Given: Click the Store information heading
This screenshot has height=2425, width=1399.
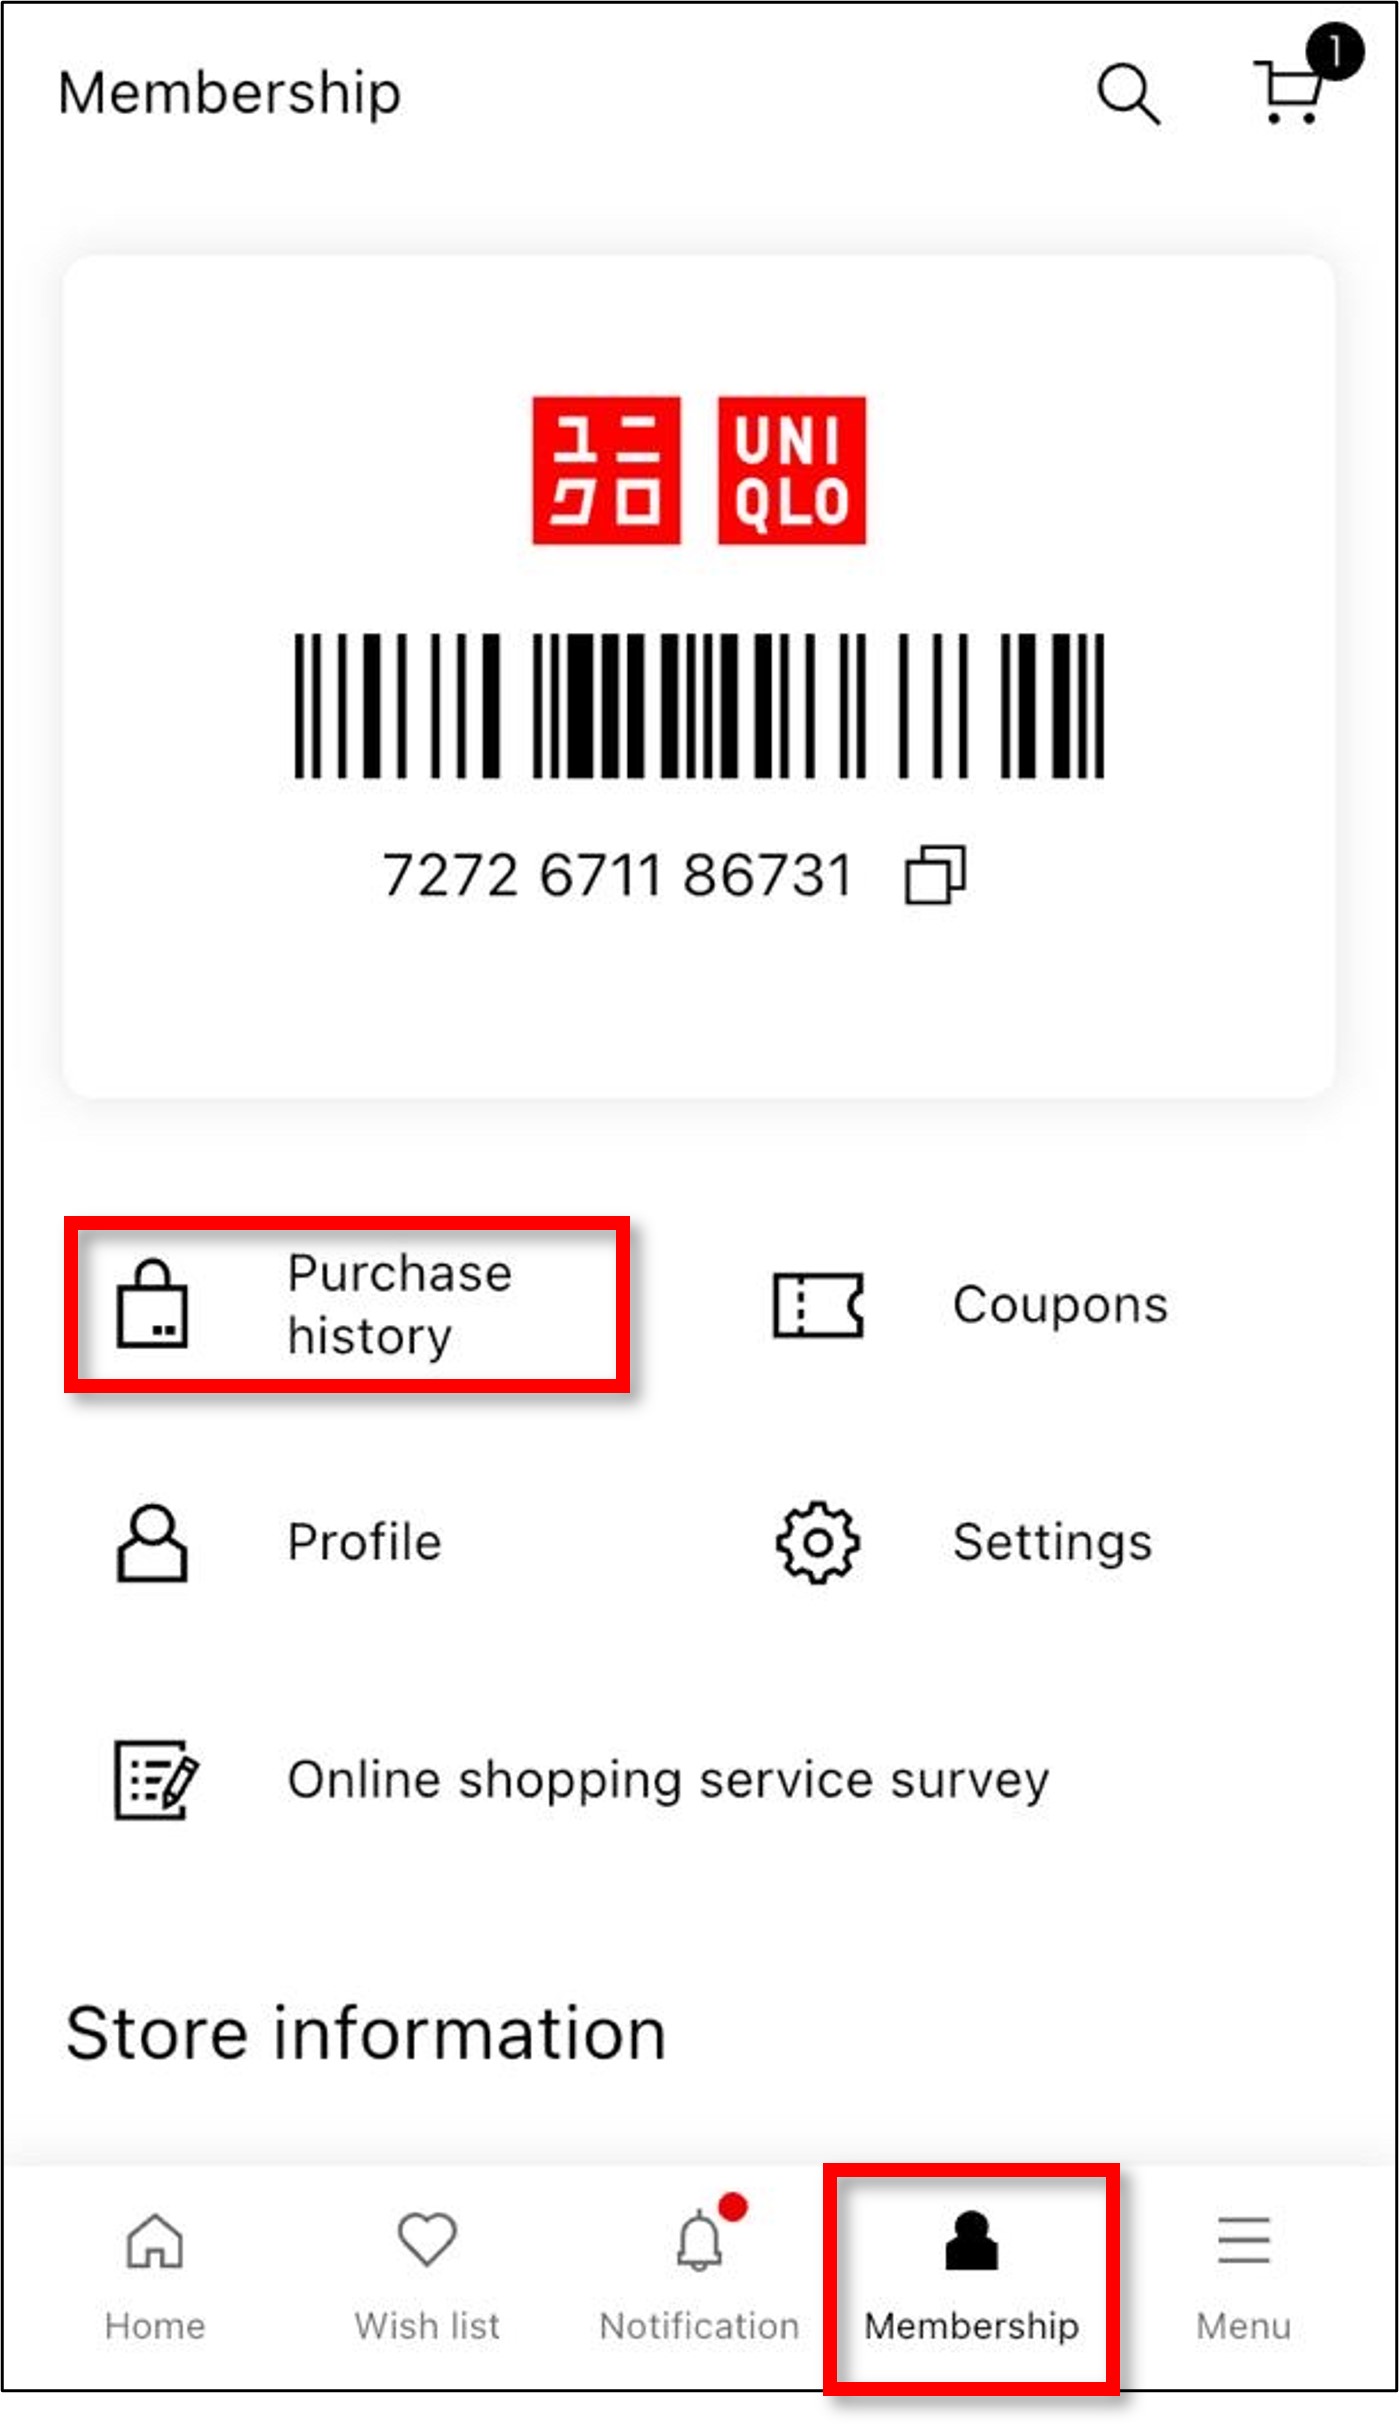Looking at the screenshot, I should [366, 2034].
